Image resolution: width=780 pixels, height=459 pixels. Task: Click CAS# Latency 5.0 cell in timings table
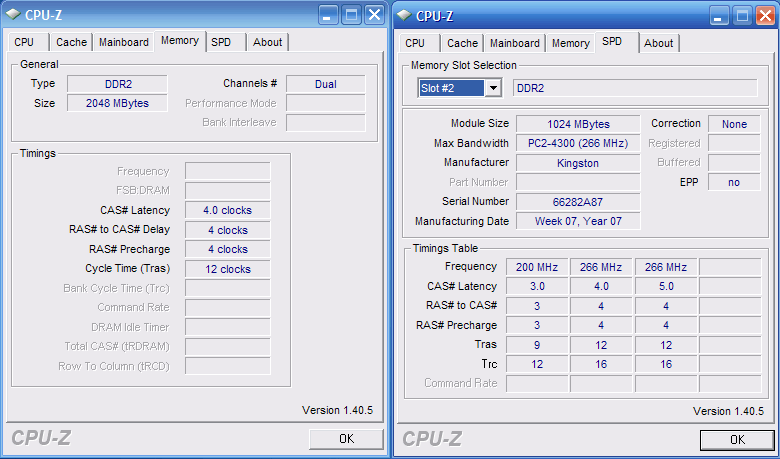coord(667,286)
